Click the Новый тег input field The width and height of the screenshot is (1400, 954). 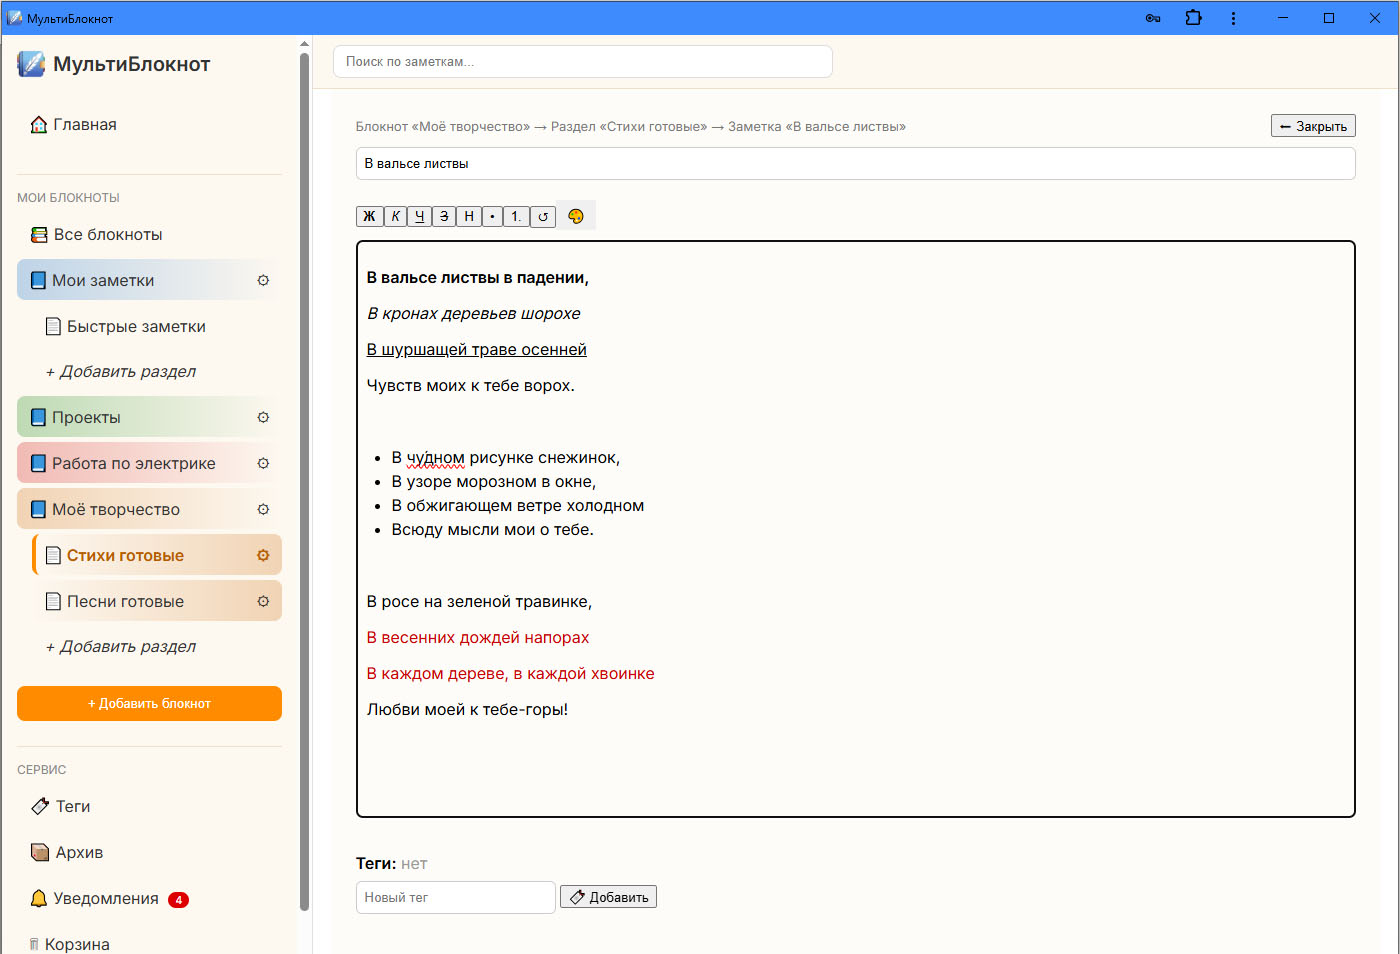(x=455, y=898)
